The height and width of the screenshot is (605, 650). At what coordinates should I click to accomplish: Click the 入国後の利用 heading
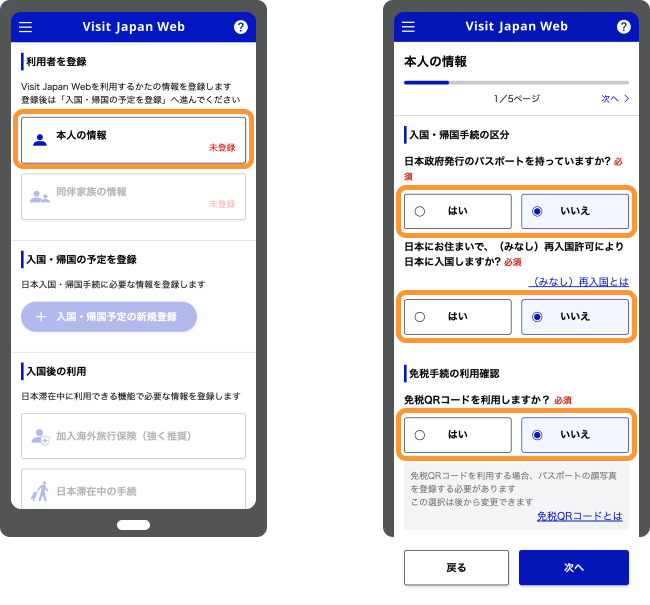56,372
